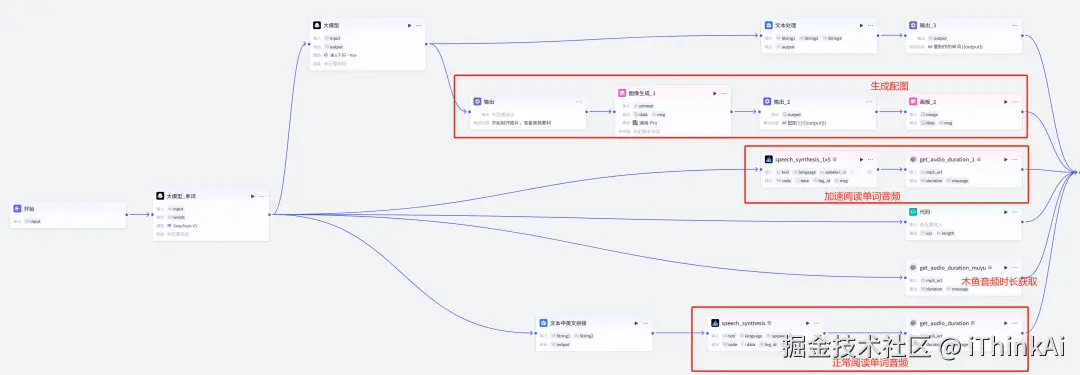Run the get_audio_duration_1 node
This screenshot has height=375, width=1080.
click(x=1005, y=159)
